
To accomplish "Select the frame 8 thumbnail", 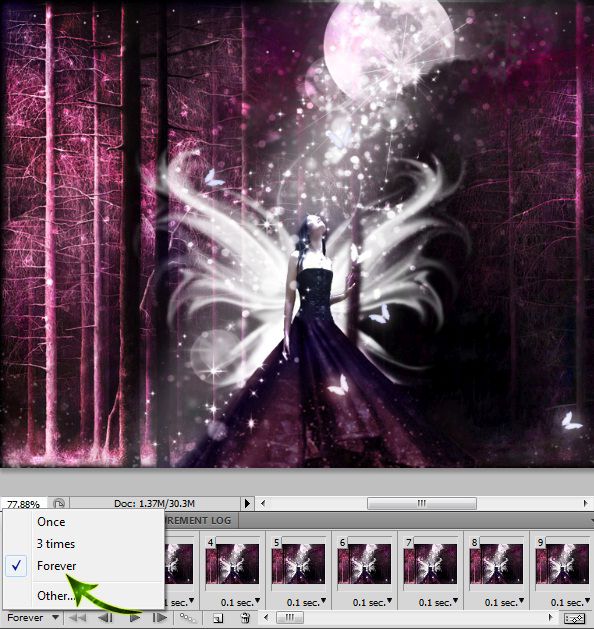I will tap(496, 564).
